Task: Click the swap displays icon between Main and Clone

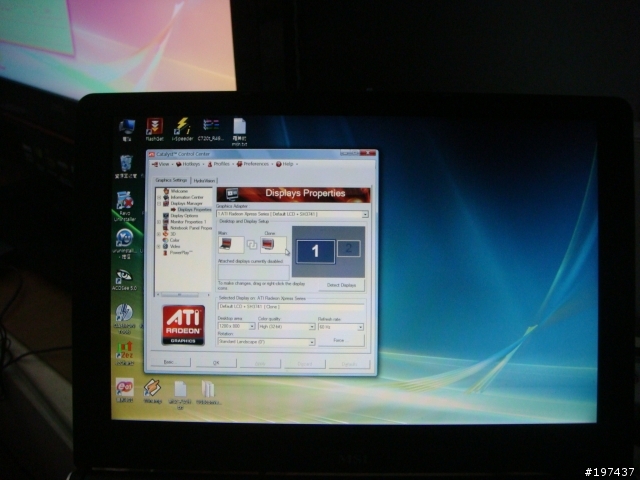Action: point(252,244)
